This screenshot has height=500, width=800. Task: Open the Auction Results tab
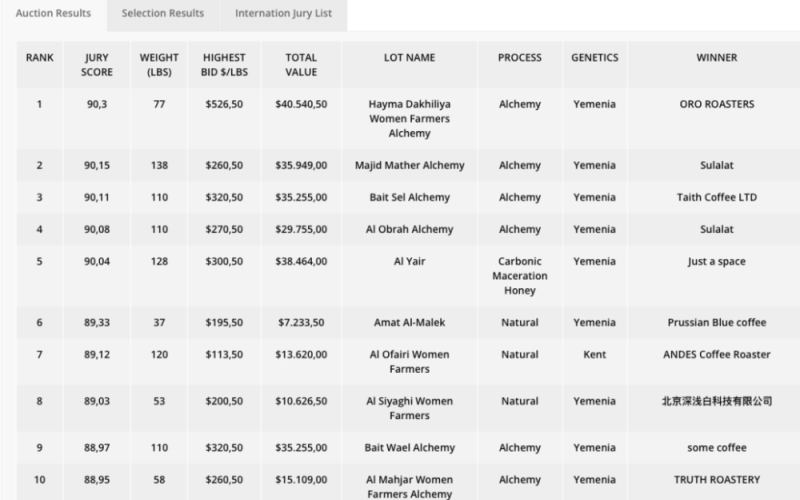(53, 13)
